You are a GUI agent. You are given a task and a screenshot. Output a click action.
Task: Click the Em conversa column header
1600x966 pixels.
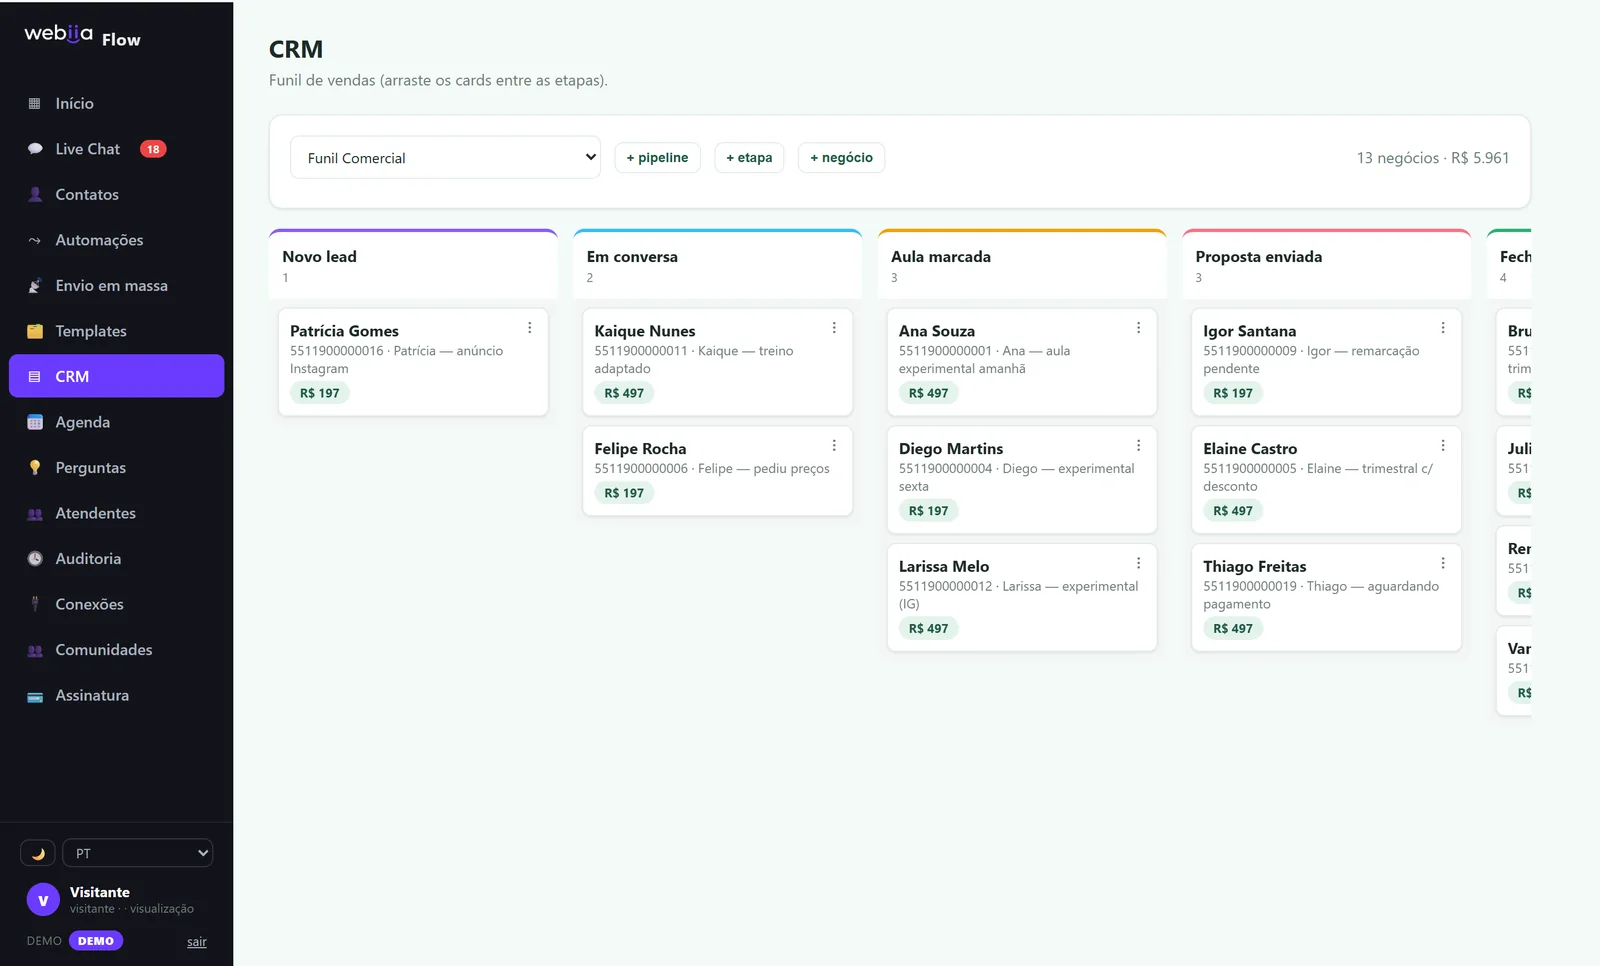click(717, 265)
